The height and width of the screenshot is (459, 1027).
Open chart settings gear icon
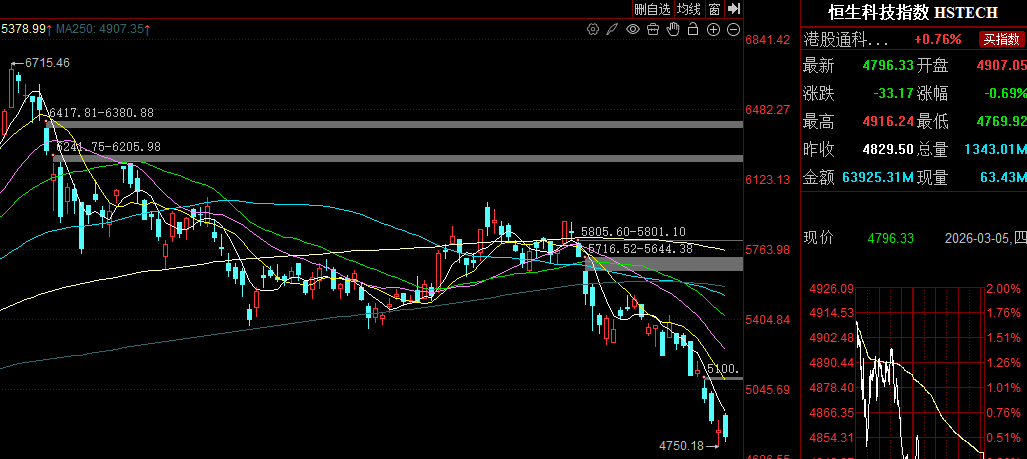click(x=593, y=29)
